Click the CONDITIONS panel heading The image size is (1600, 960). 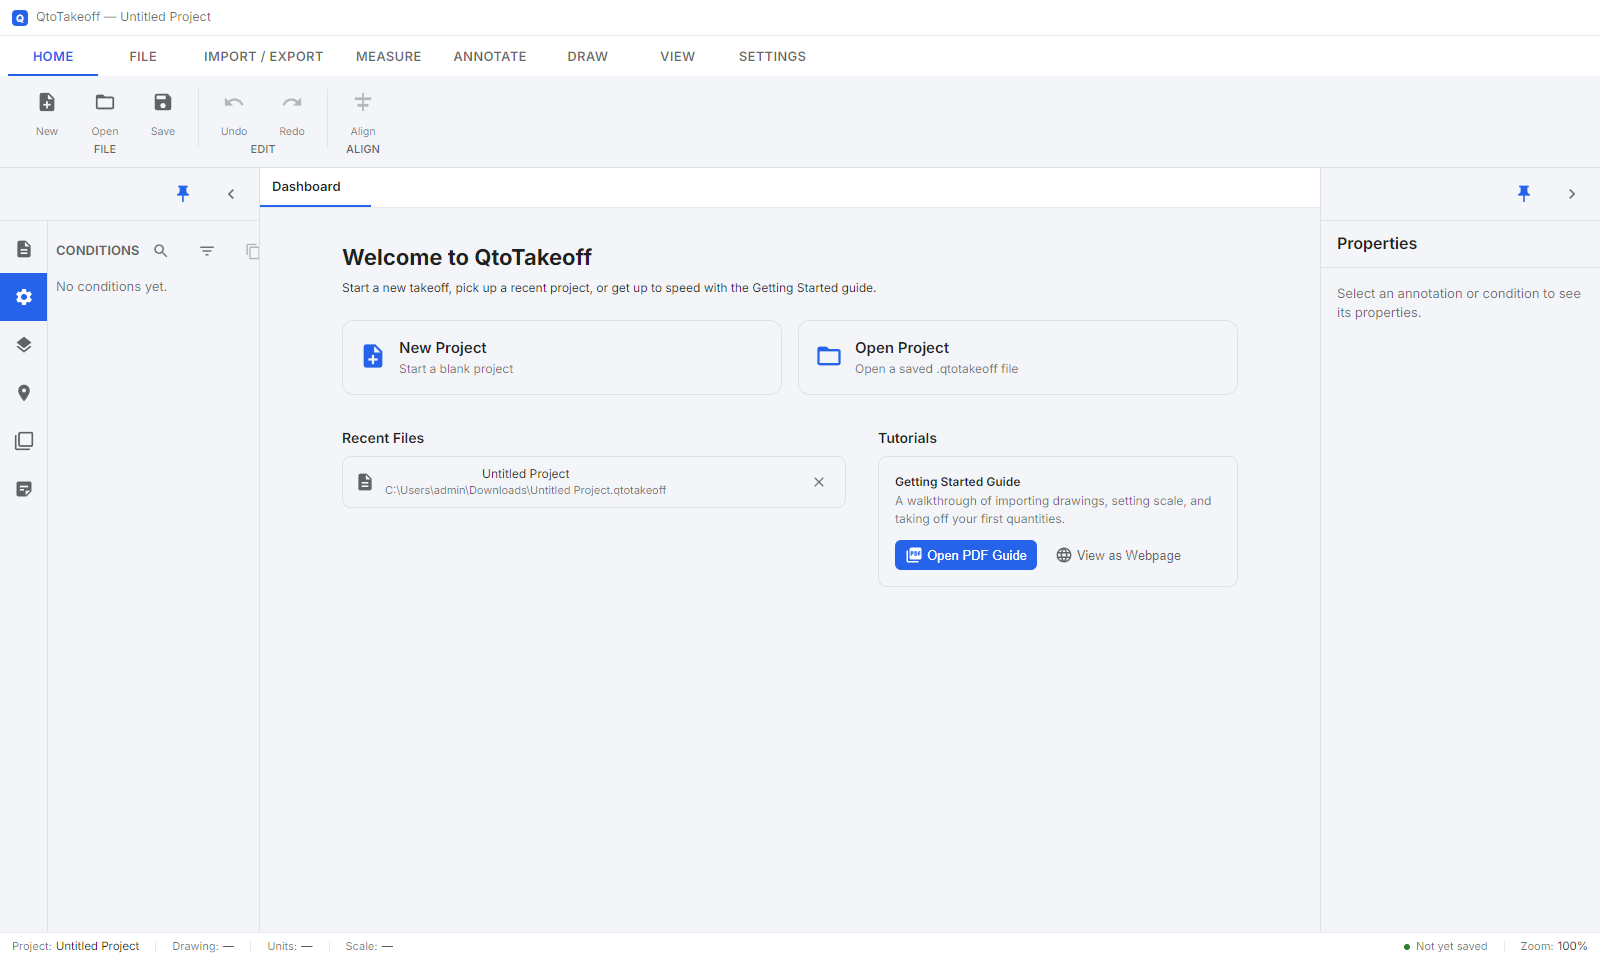[x=98, y=251]
